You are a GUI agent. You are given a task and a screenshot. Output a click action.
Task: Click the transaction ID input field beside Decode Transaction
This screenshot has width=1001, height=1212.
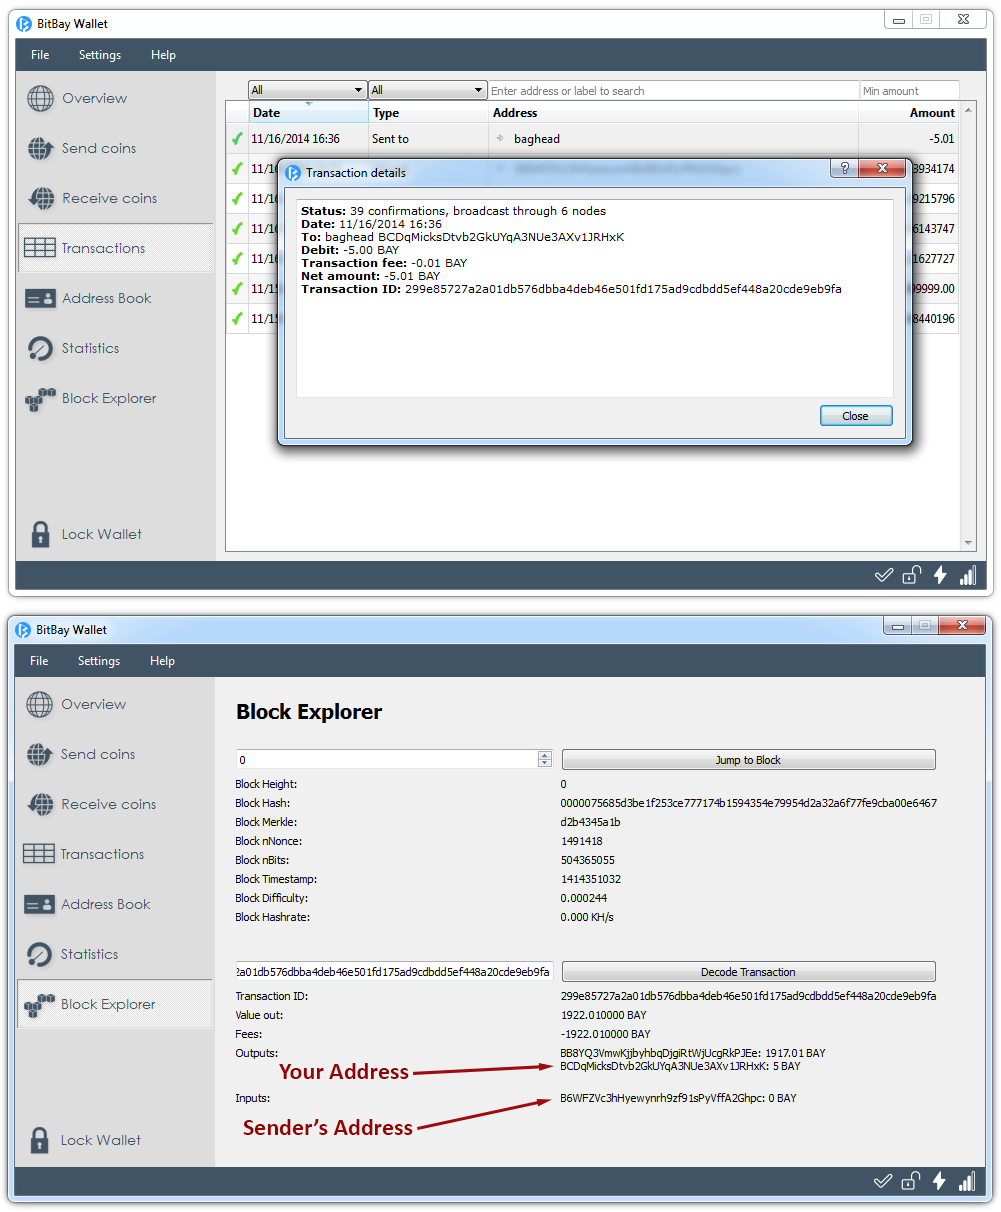(394, 972)
